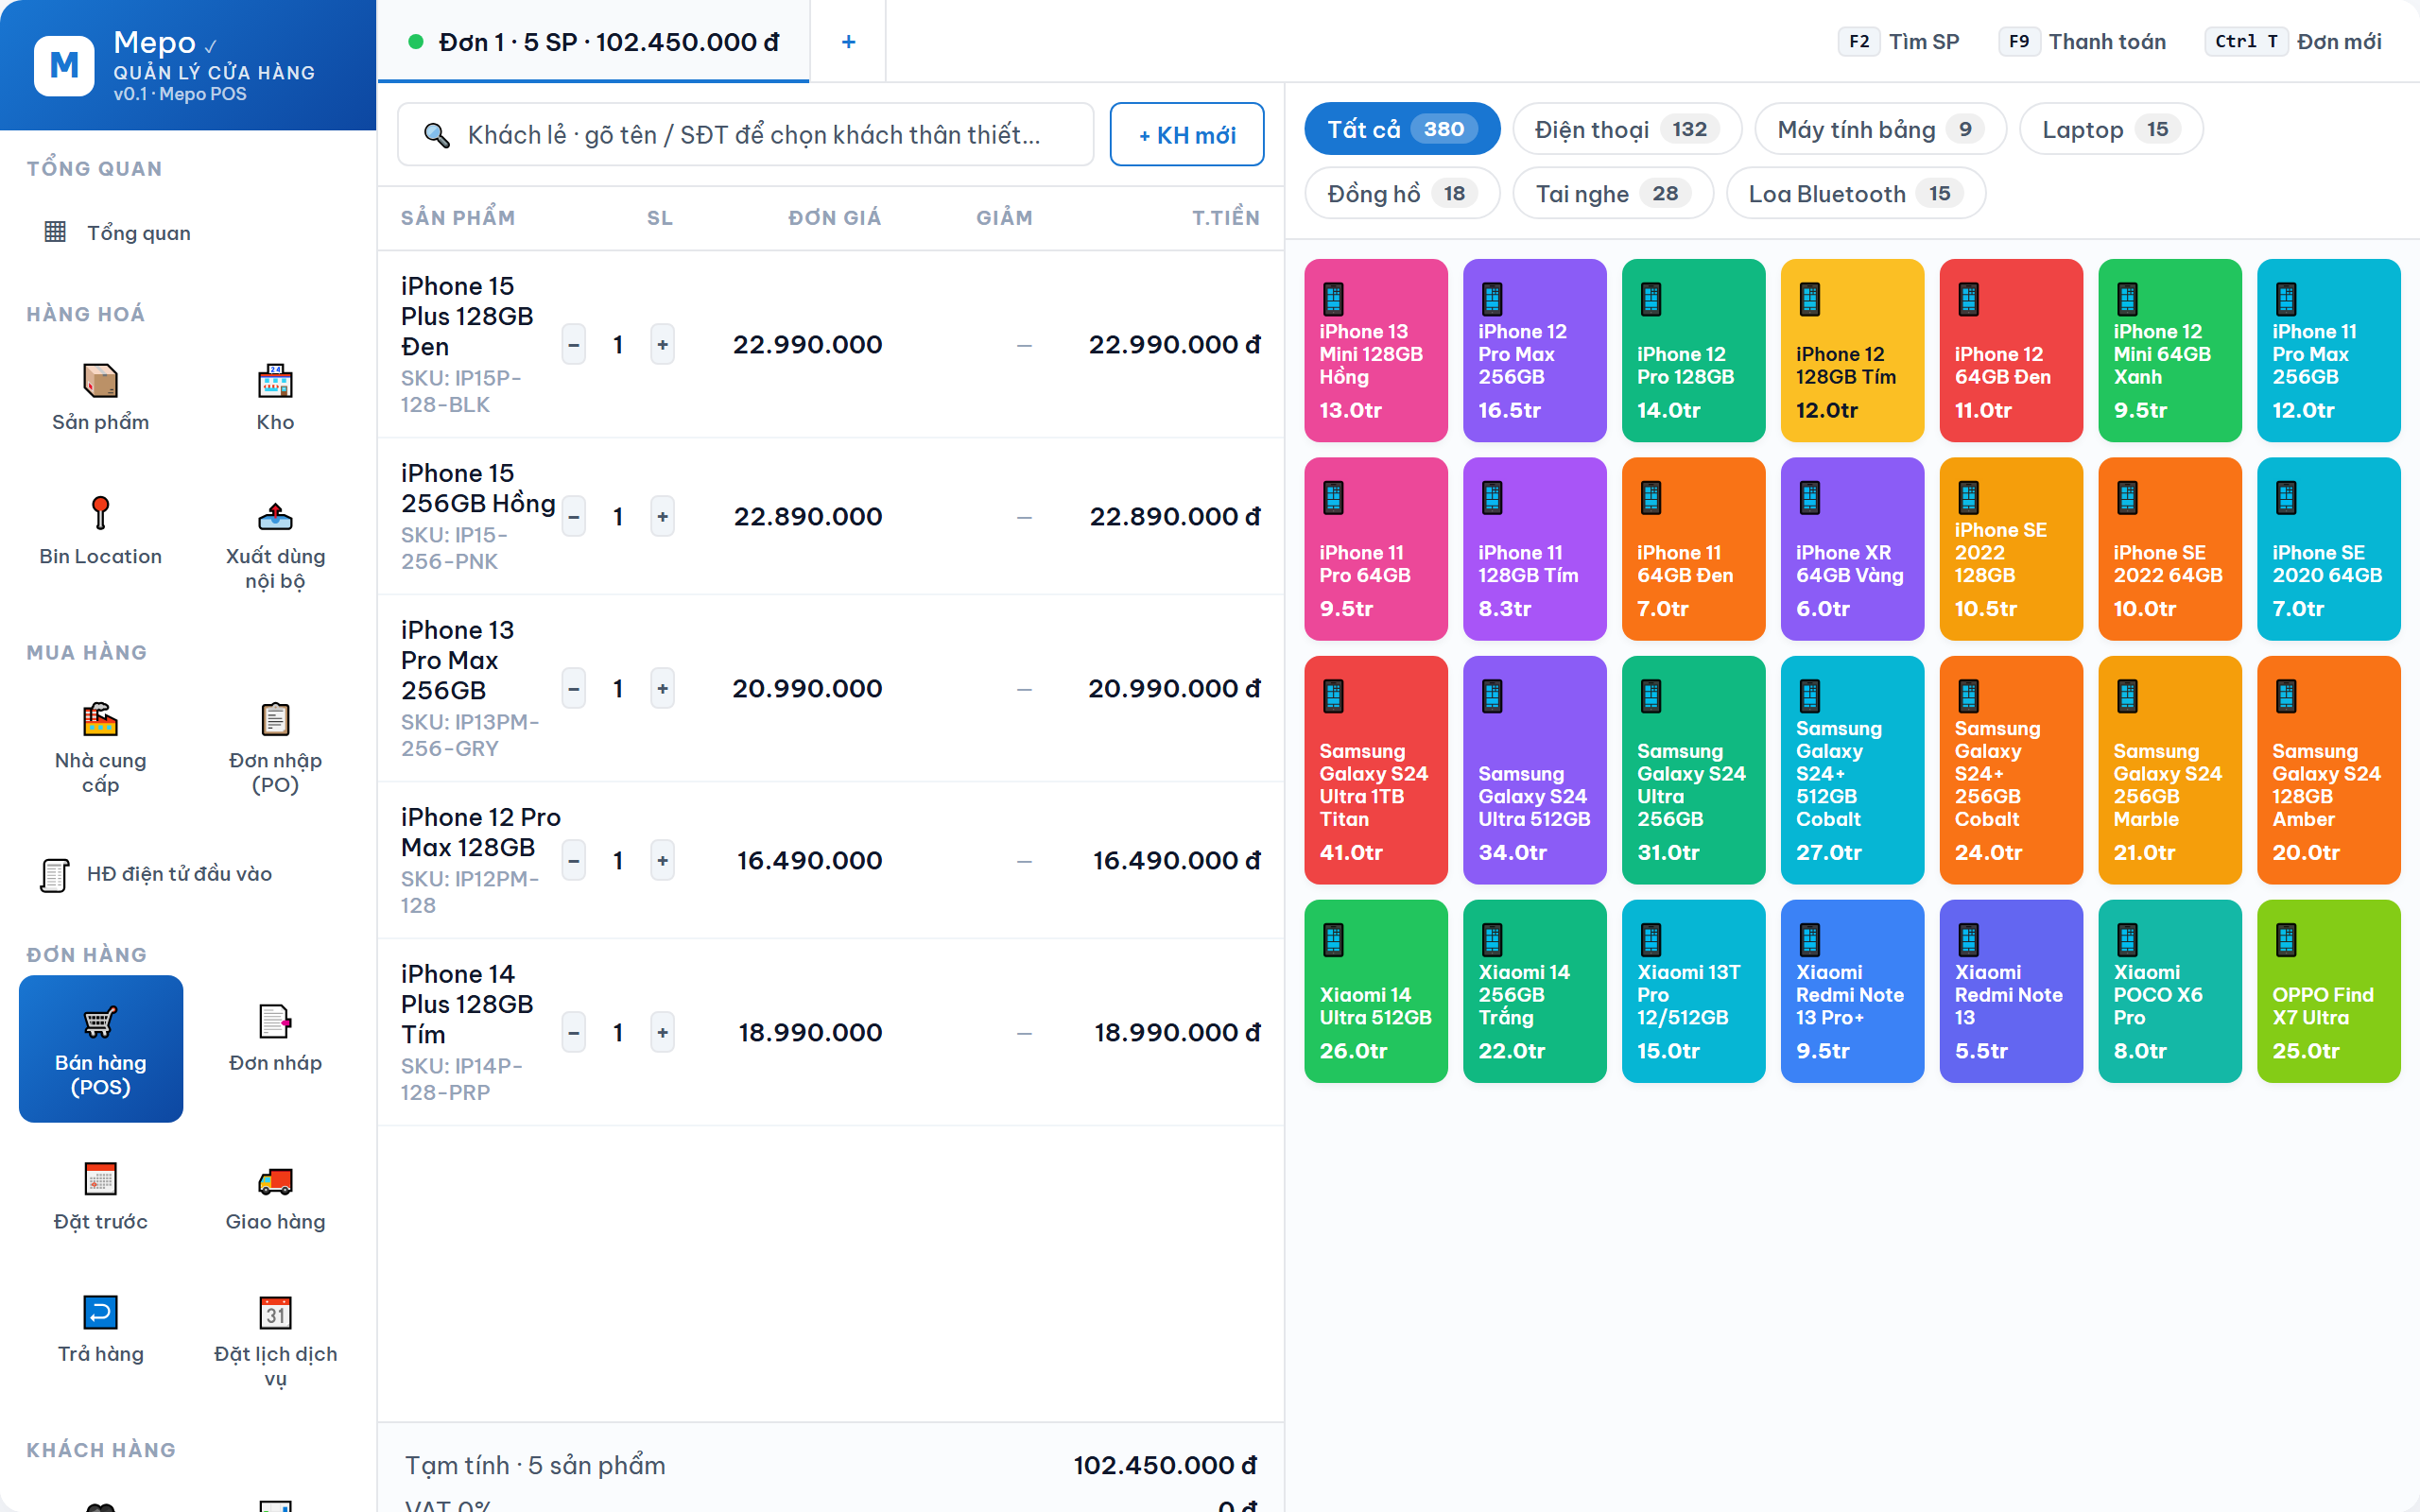Viewport: 2420px width, 1512px height.
Task: Increase quantity of iPhone 15 Plus 128GB Đen
Action: (x=662, y=345)
